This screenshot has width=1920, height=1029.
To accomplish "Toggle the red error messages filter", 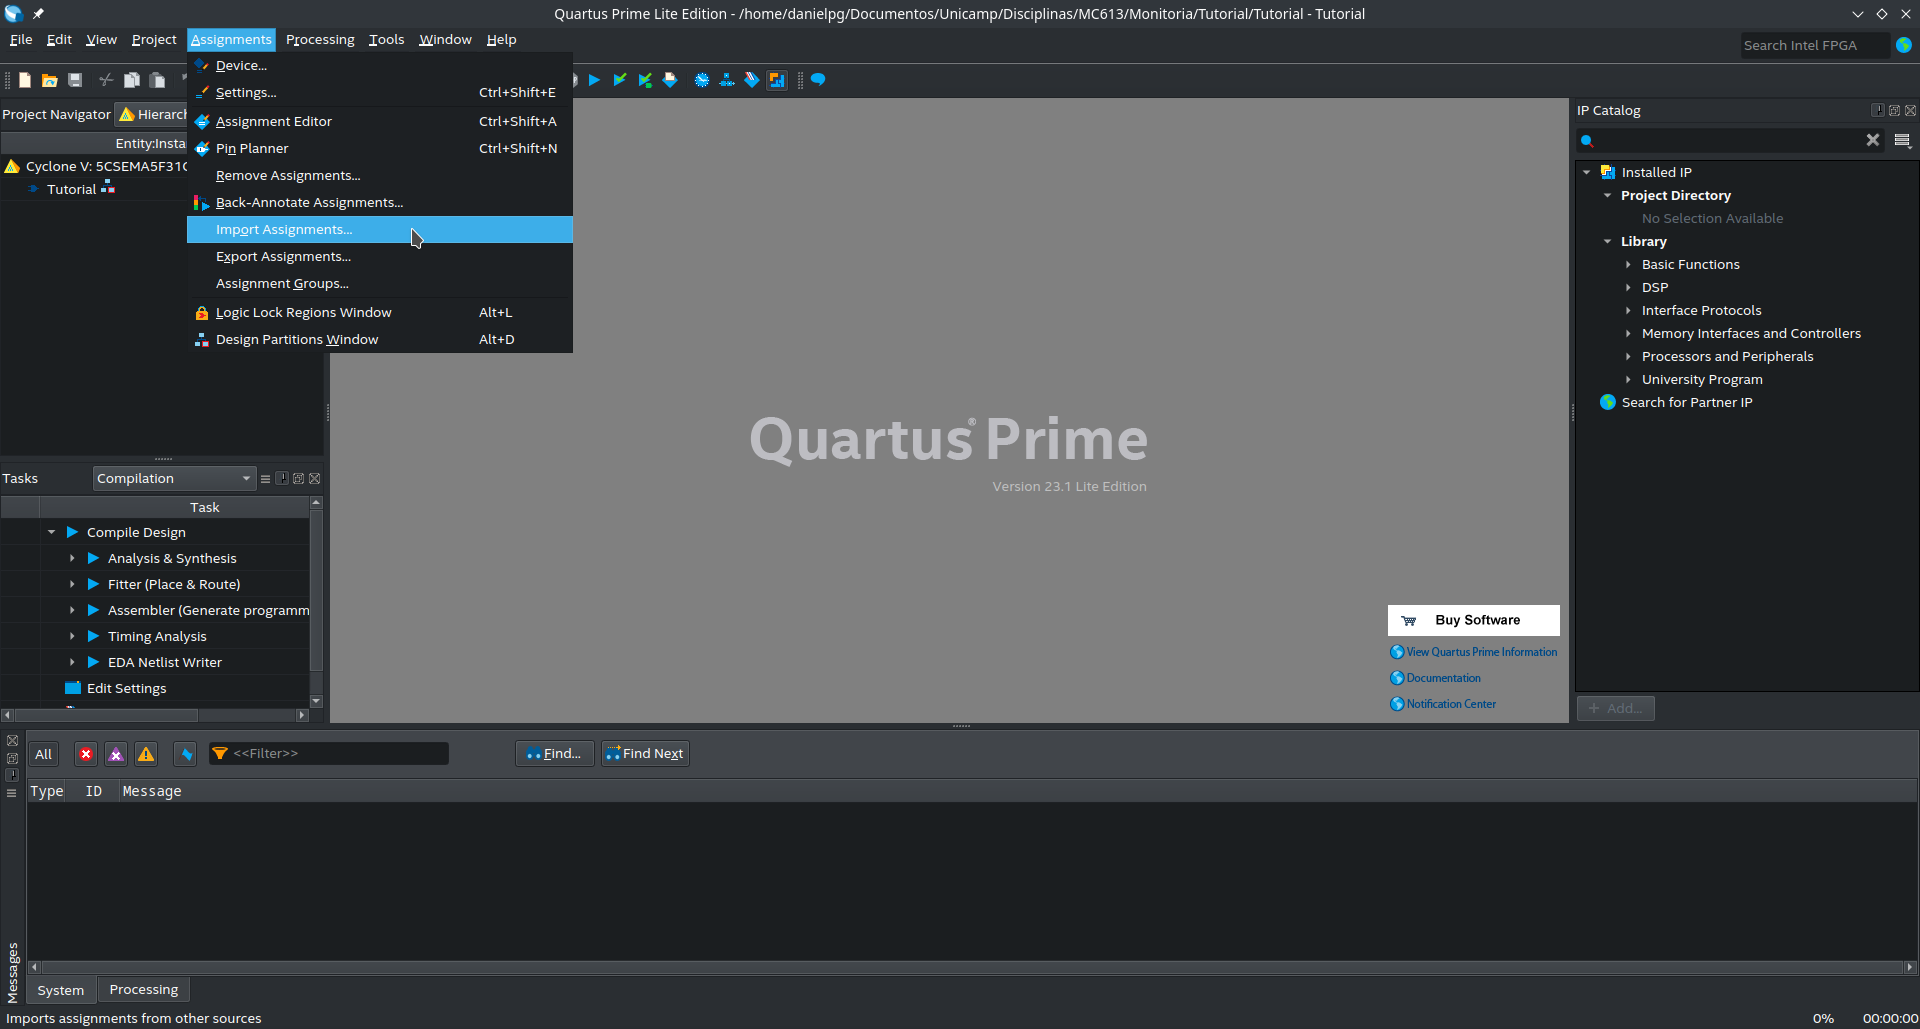I will [x=86, y=755].
